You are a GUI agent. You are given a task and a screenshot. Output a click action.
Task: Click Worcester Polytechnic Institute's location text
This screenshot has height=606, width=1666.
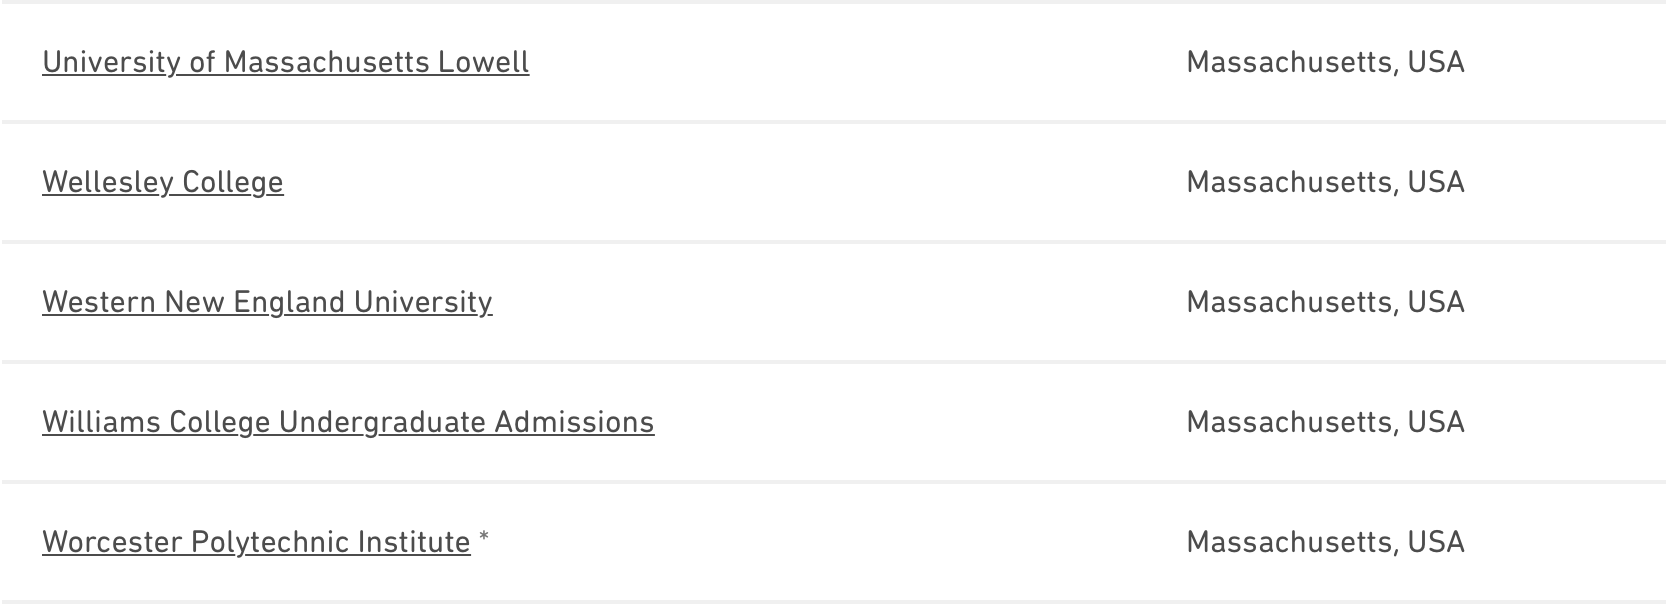tap(1325, 542)
